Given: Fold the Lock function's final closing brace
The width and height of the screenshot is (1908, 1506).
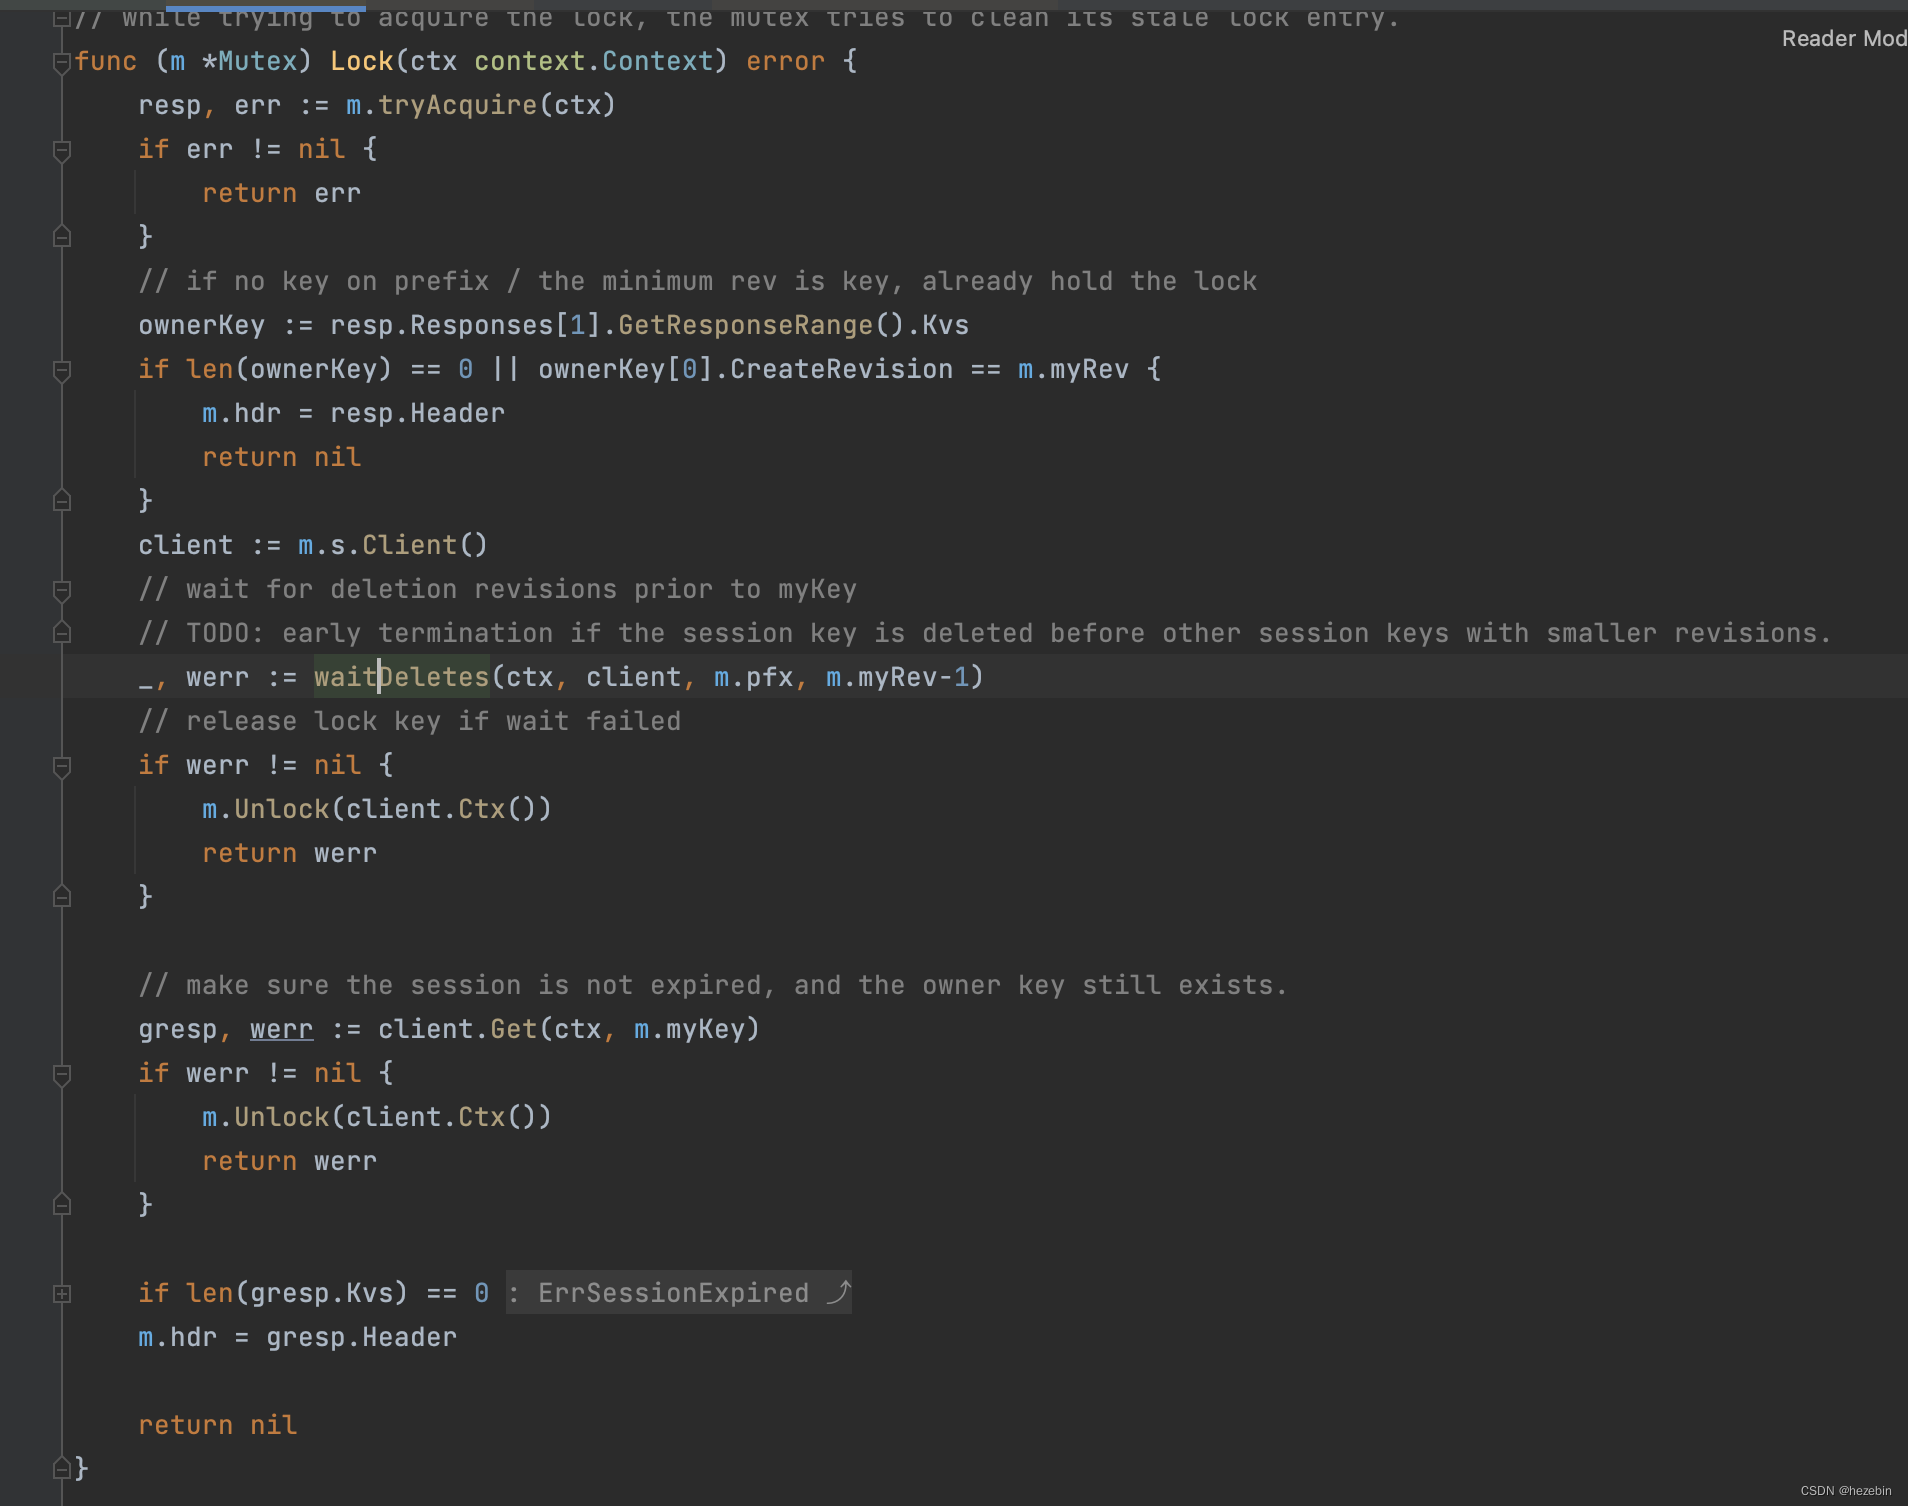Looking at the screenshot, I should pos(62,1469).
